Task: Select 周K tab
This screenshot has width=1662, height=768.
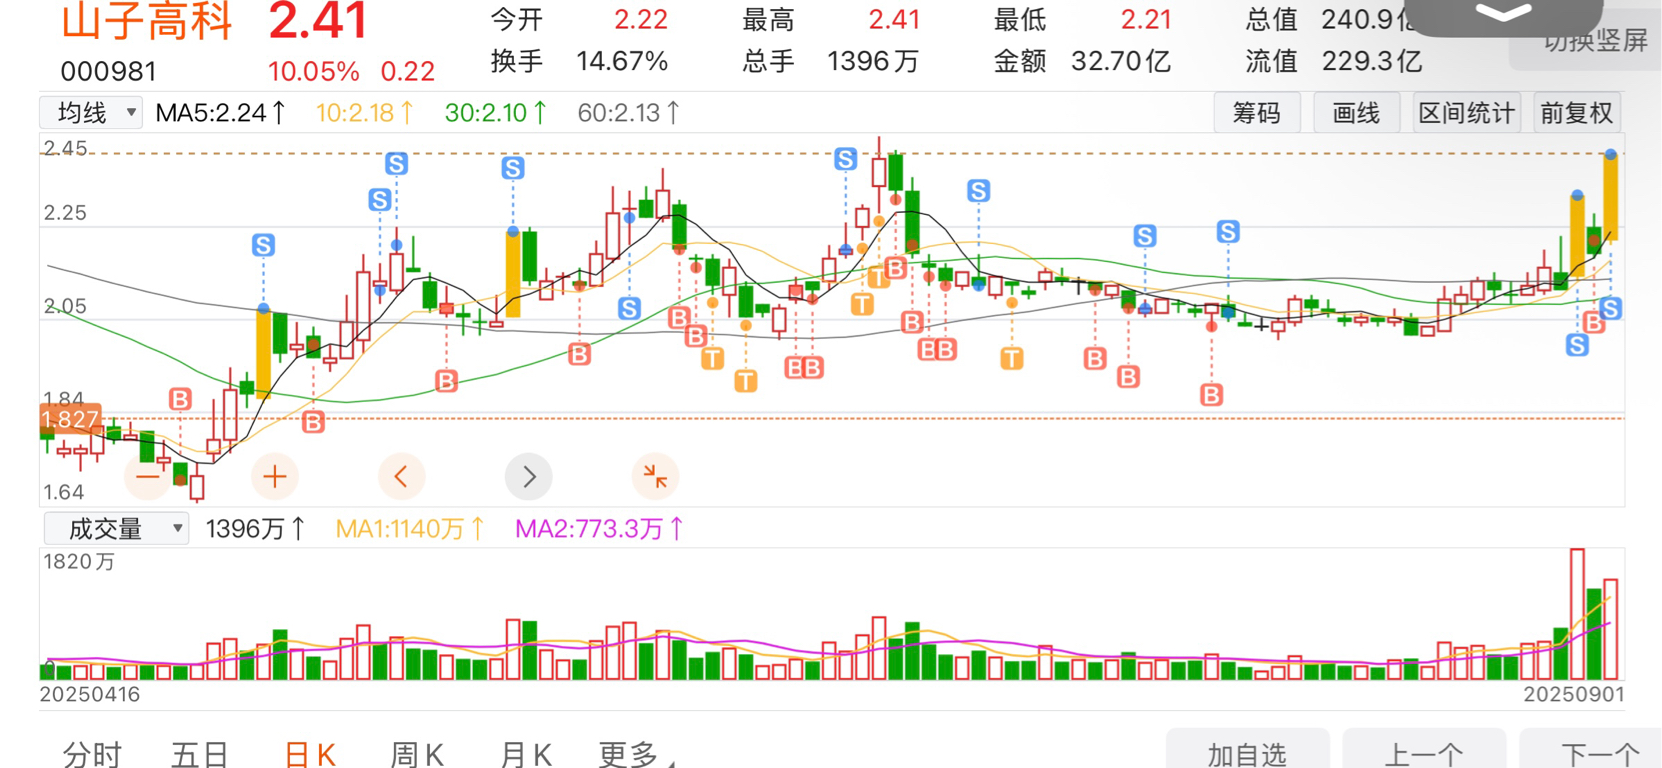Action: click(416, 753)
